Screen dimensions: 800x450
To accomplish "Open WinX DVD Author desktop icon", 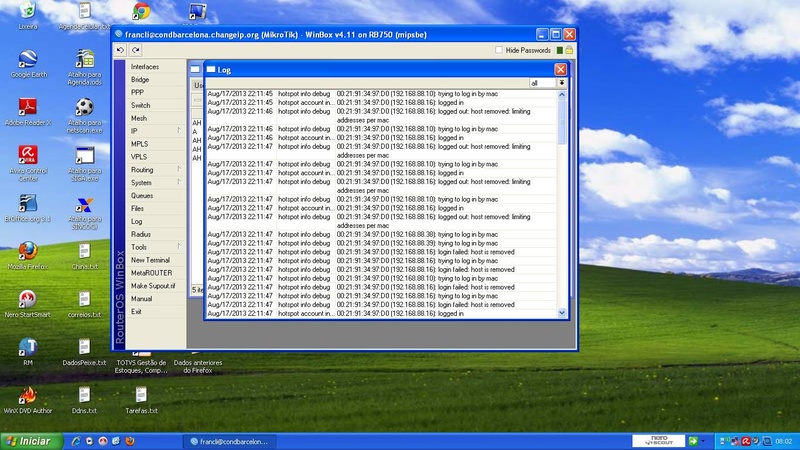I will point(28,400).
